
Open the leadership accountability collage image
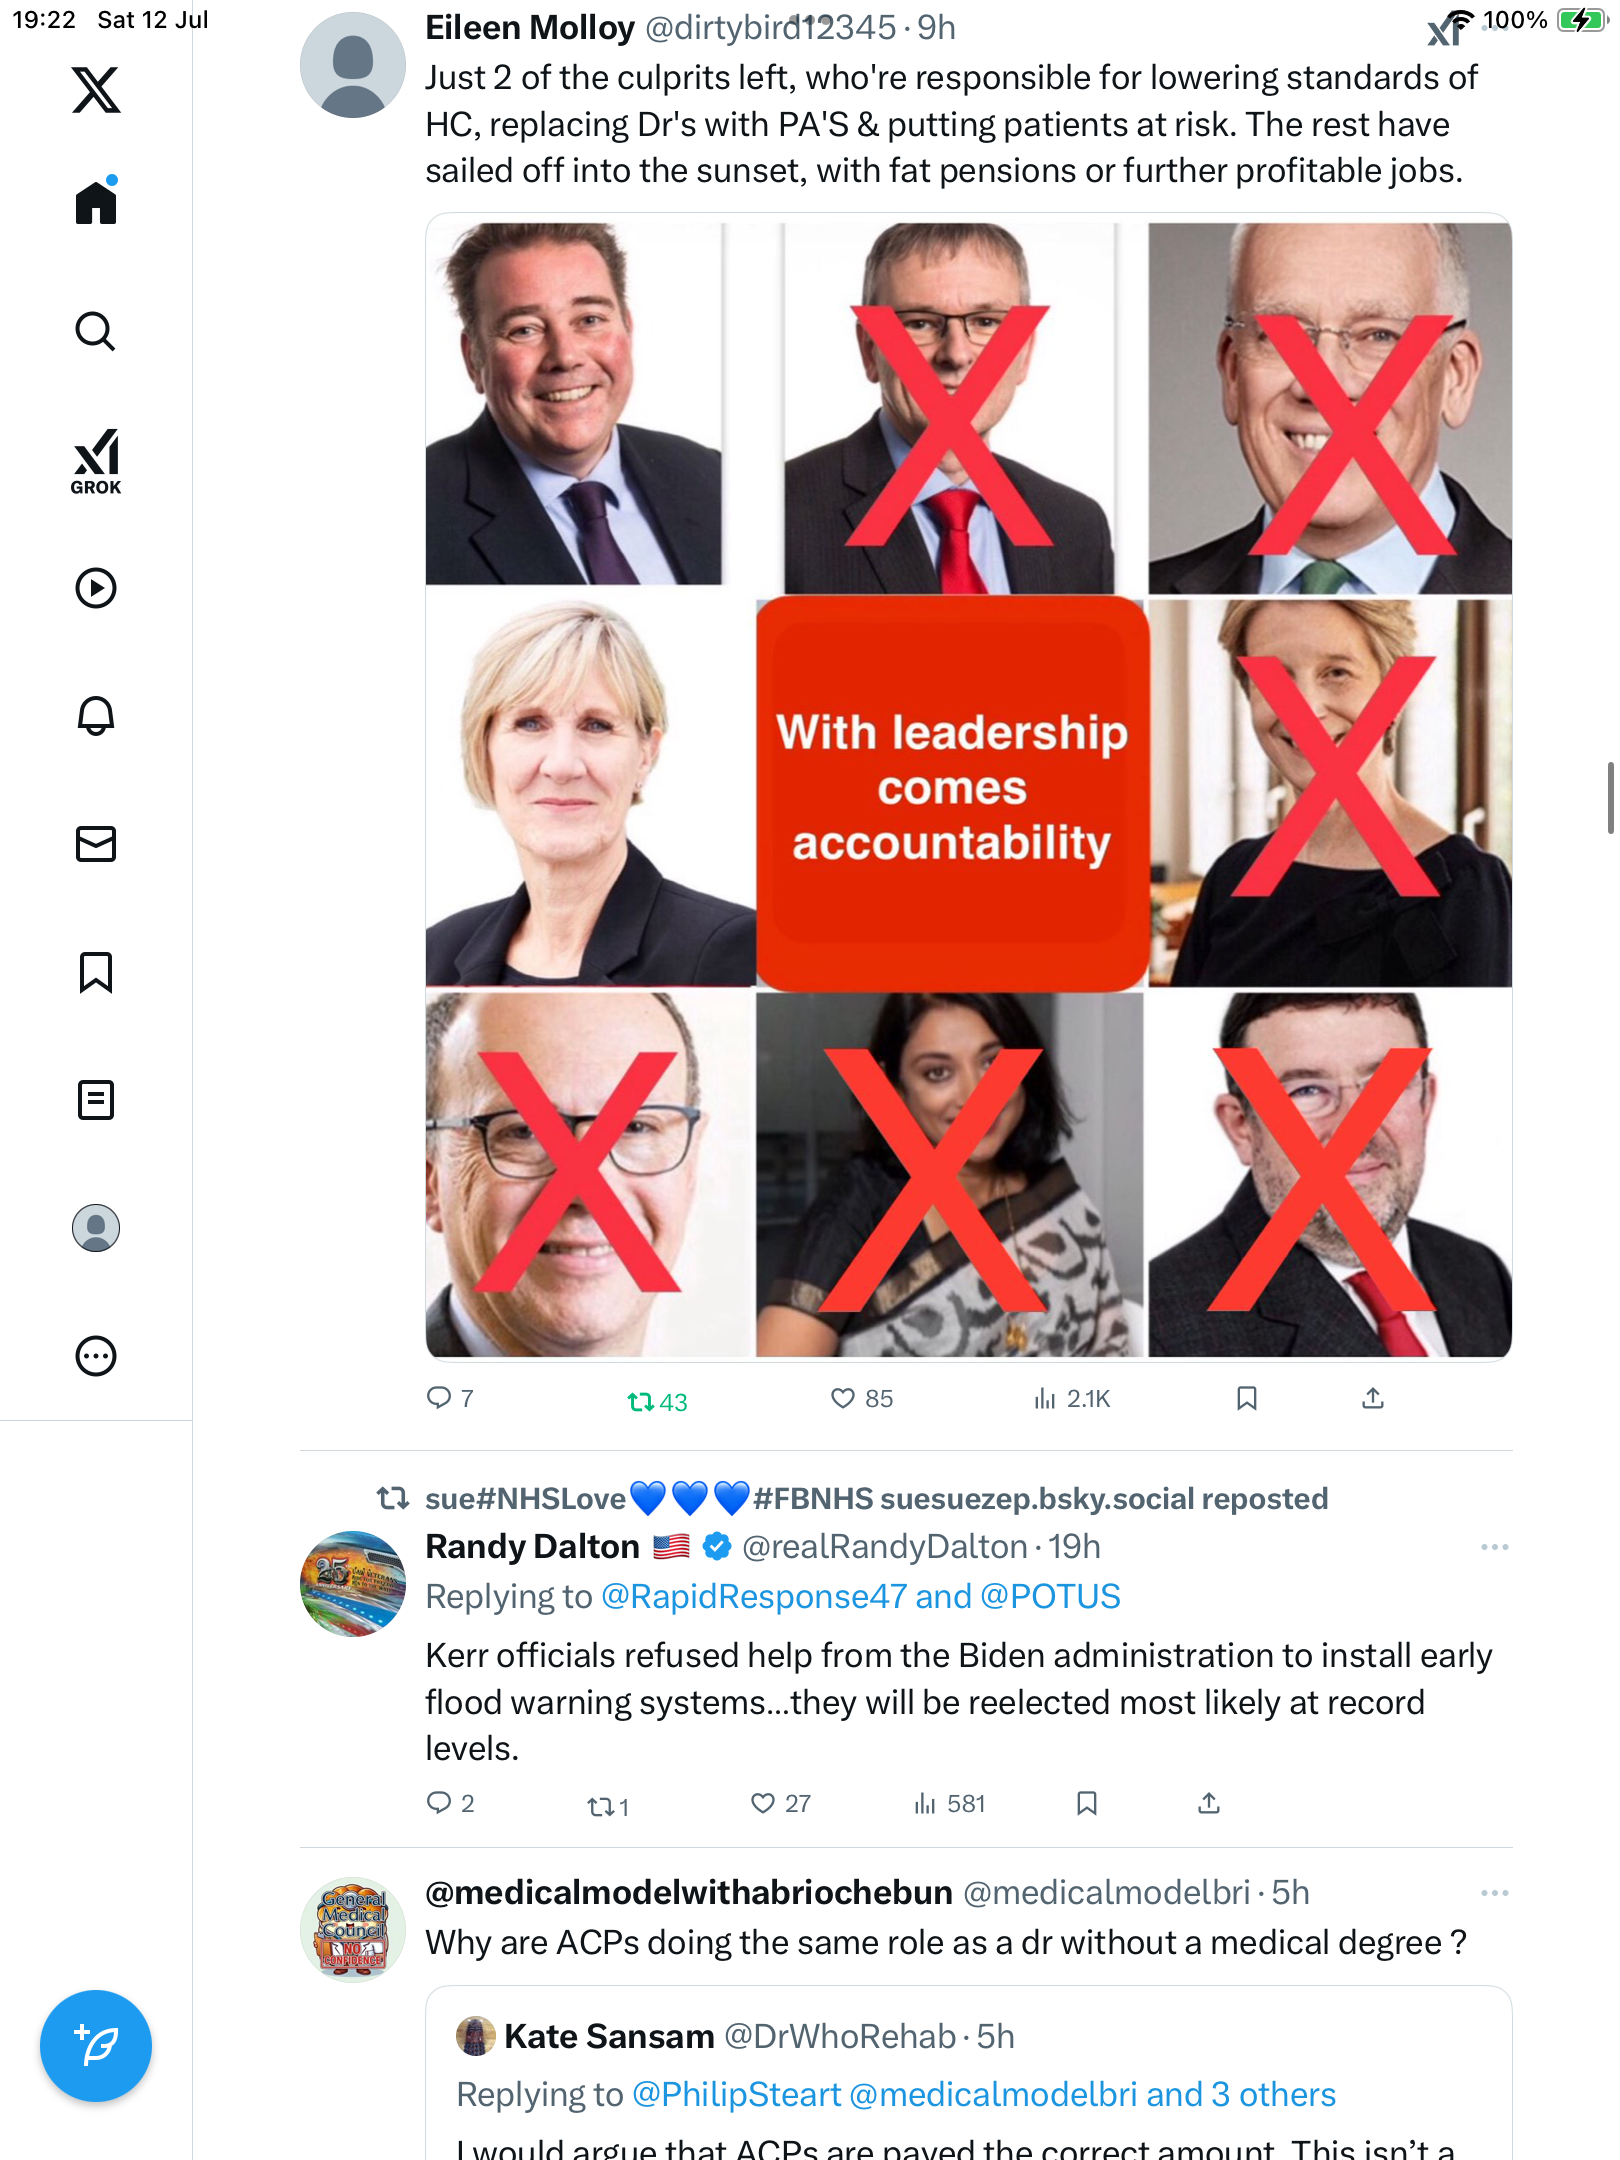click(x=968, y=787)
